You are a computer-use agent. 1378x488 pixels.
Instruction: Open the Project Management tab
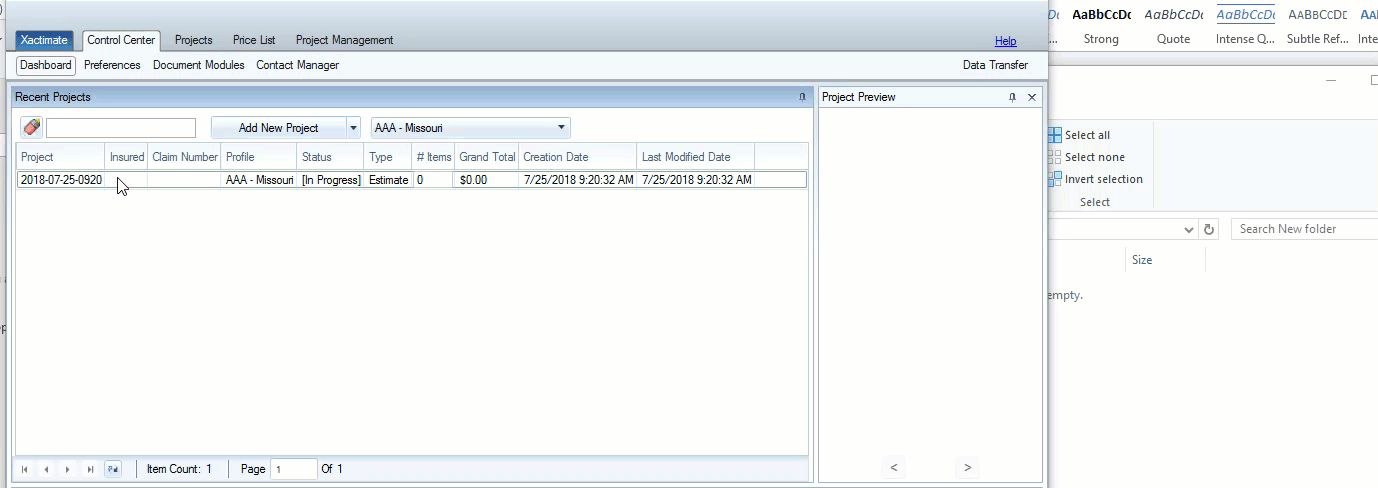tap(344, 40)
